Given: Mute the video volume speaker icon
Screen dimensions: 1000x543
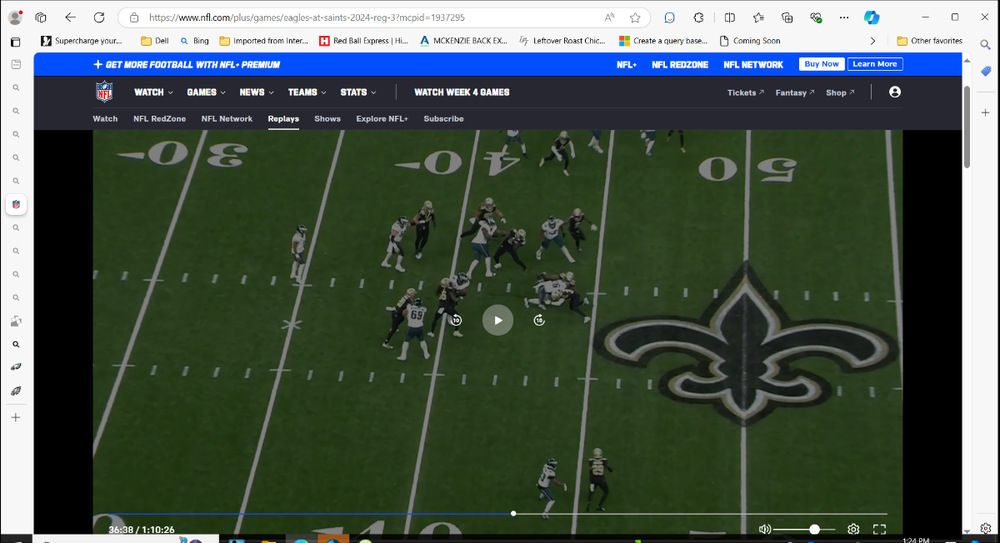Looking at the screenshot, I should pyautogui.click(x=765, y=529).
